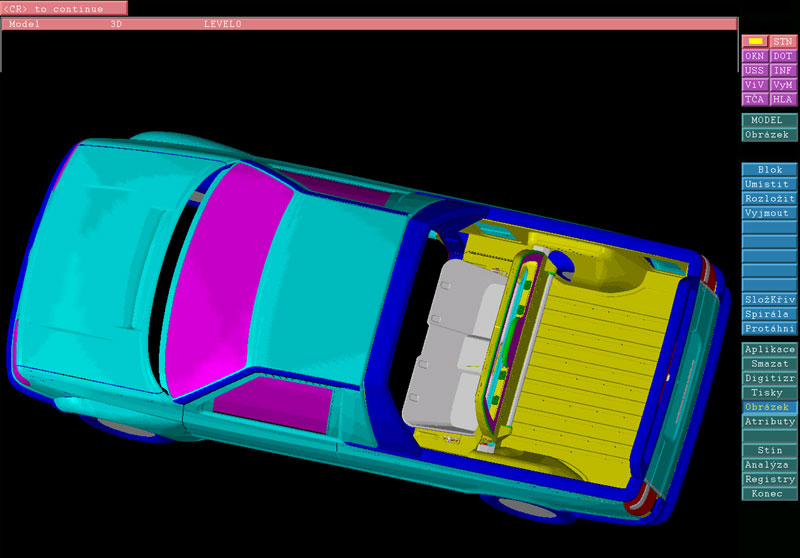
Task: Click Obrázek directly below MODEL
Action: coord(769,135)
